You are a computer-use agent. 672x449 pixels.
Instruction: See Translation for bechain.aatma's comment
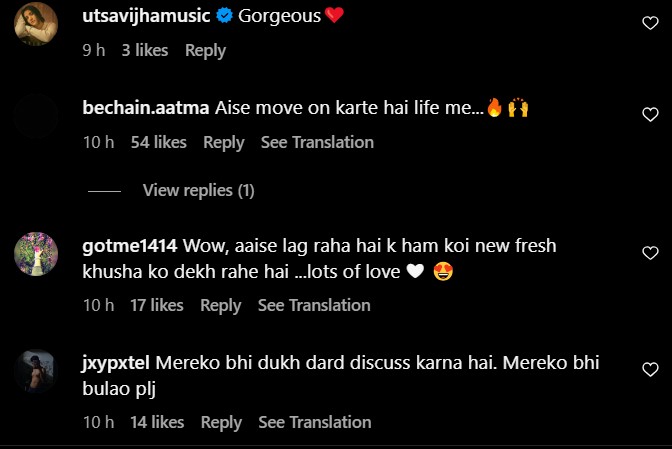coord(317,142)
